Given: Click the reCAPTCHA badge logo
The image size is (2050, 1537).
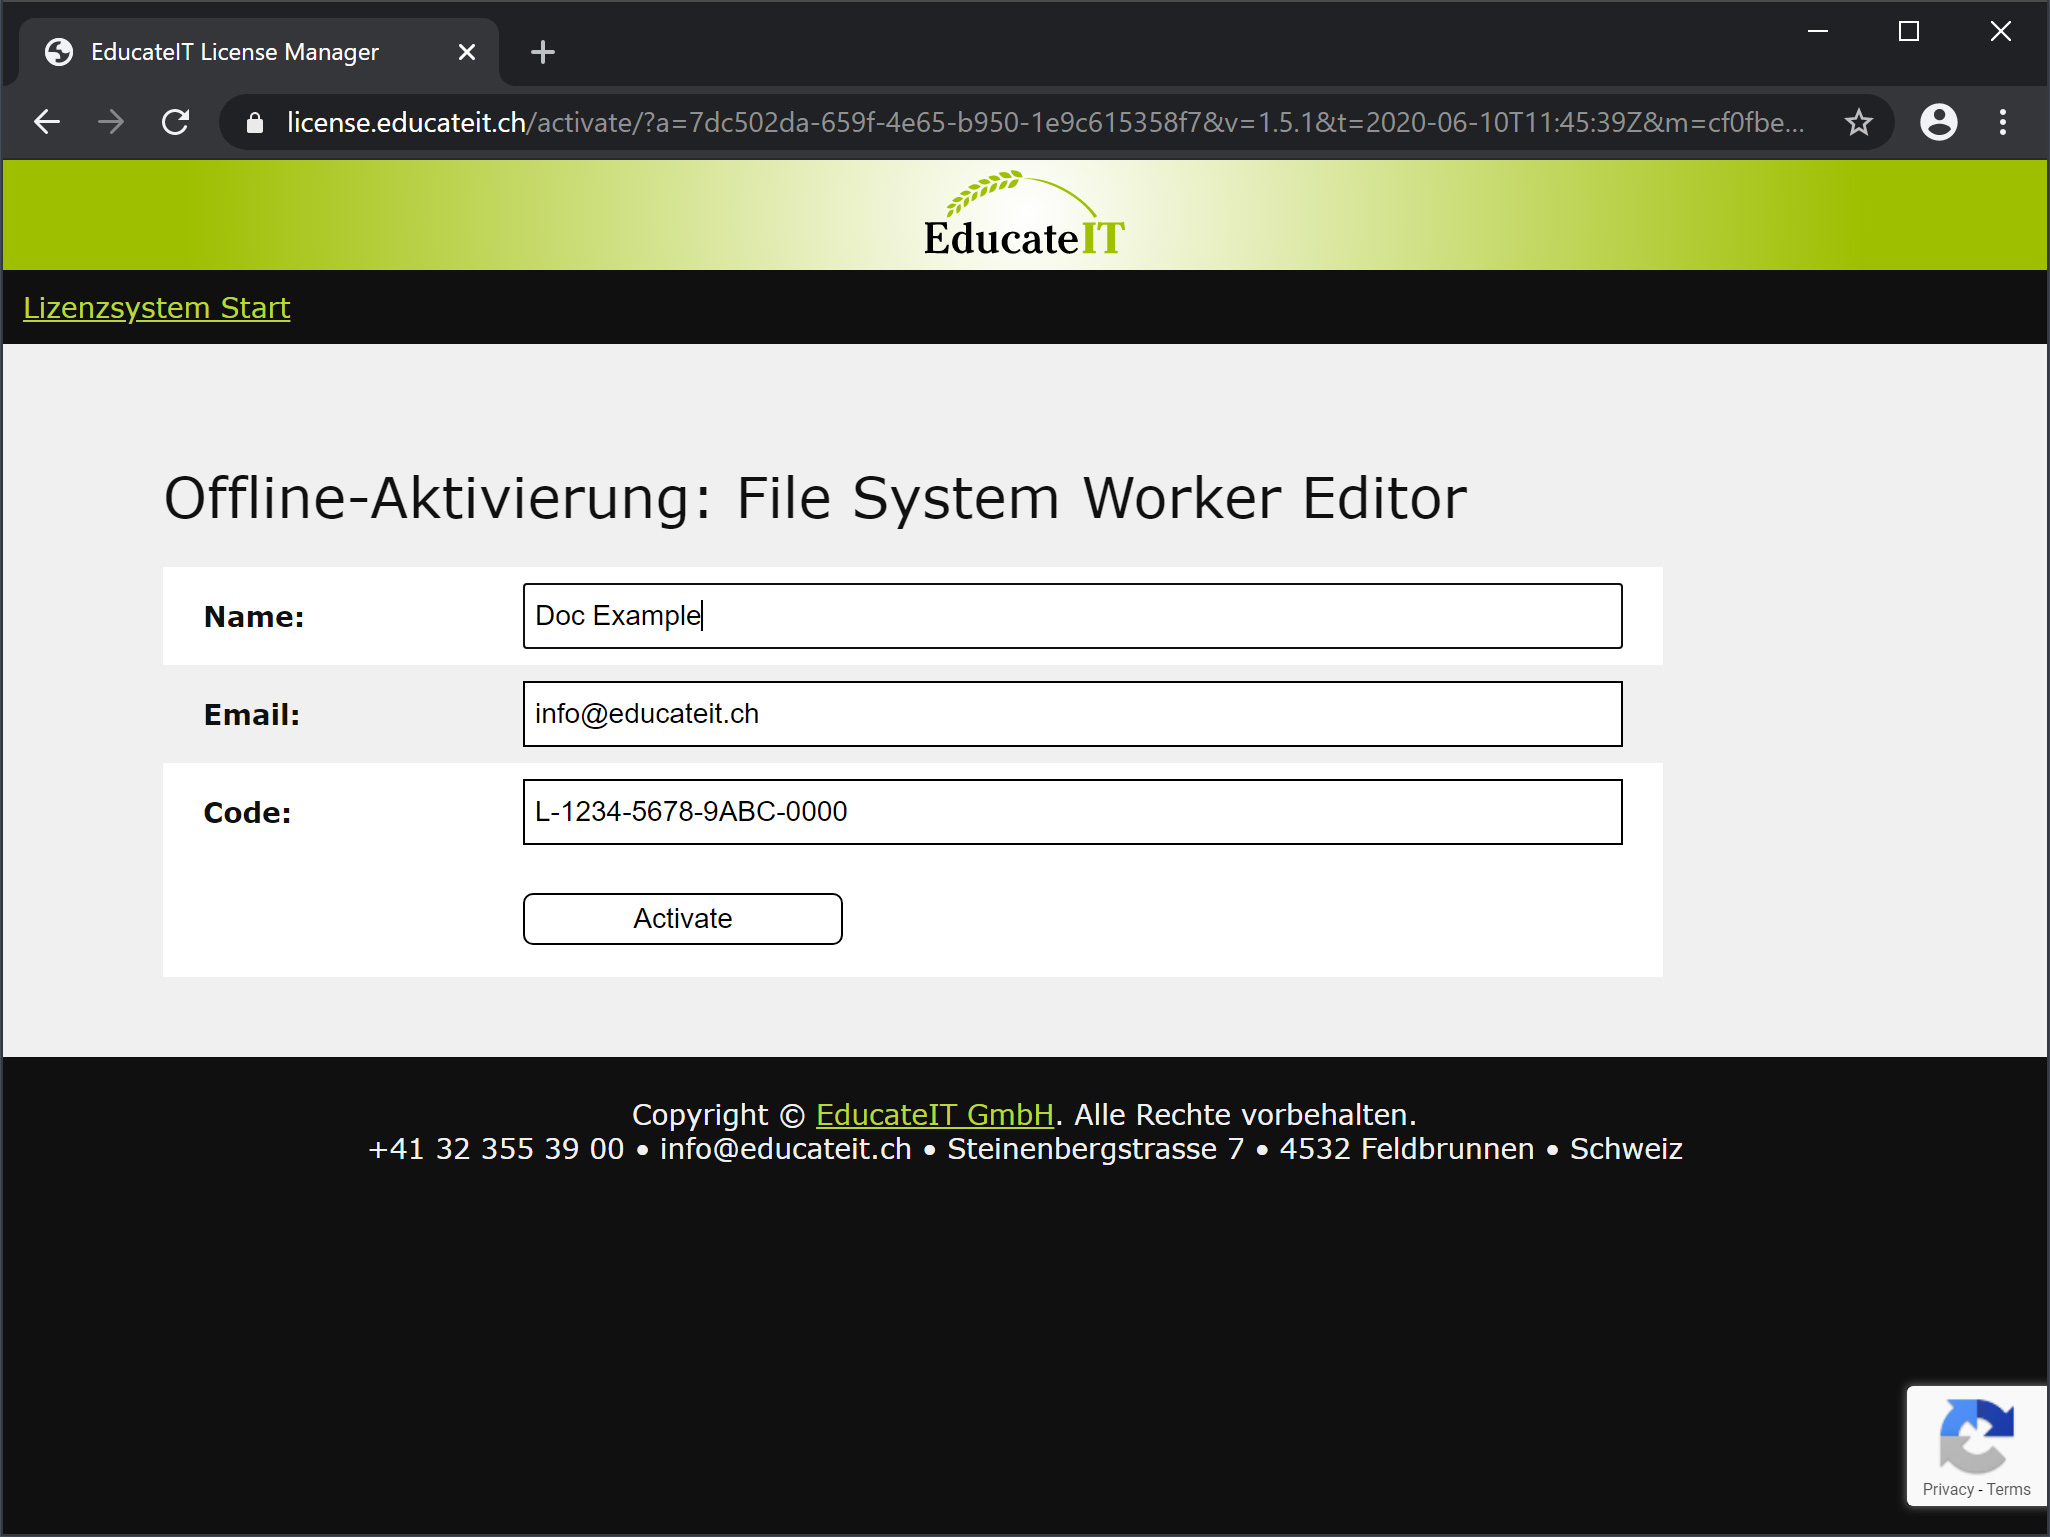Looking at the screenshot, I should [1976, 1435].
